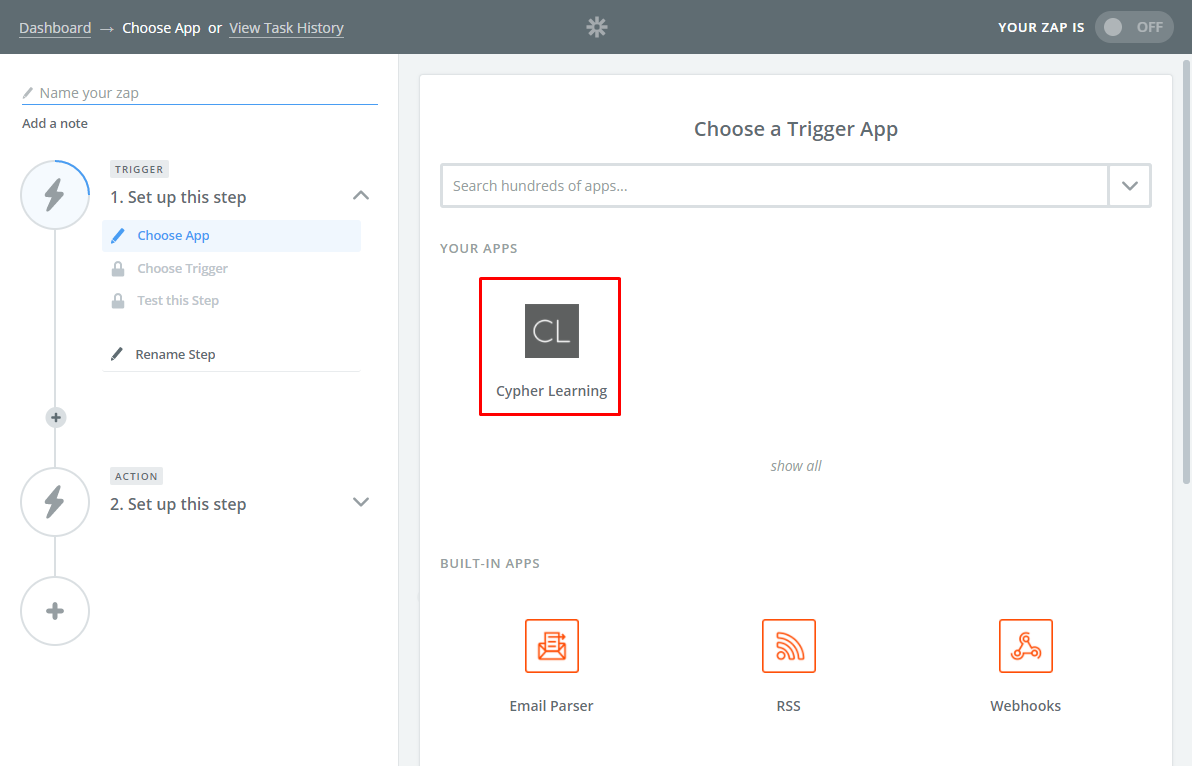Image resolution: width=1192 pixels, height=766 pixels.
Task: Click Add a note
Action: coord(55,123)
